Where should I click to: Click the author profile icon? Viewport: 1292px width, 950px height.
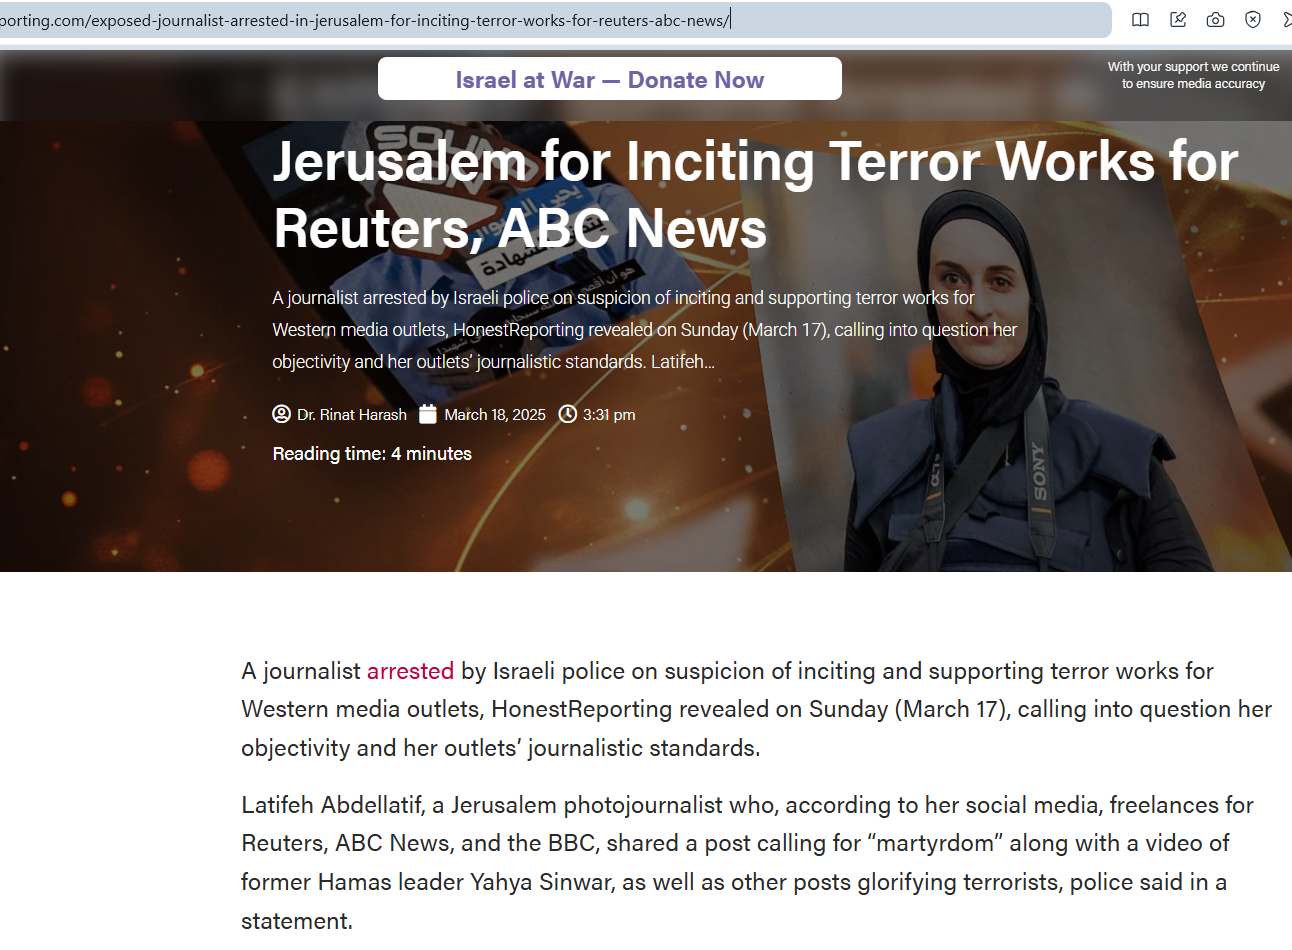[x=281, y=414]
